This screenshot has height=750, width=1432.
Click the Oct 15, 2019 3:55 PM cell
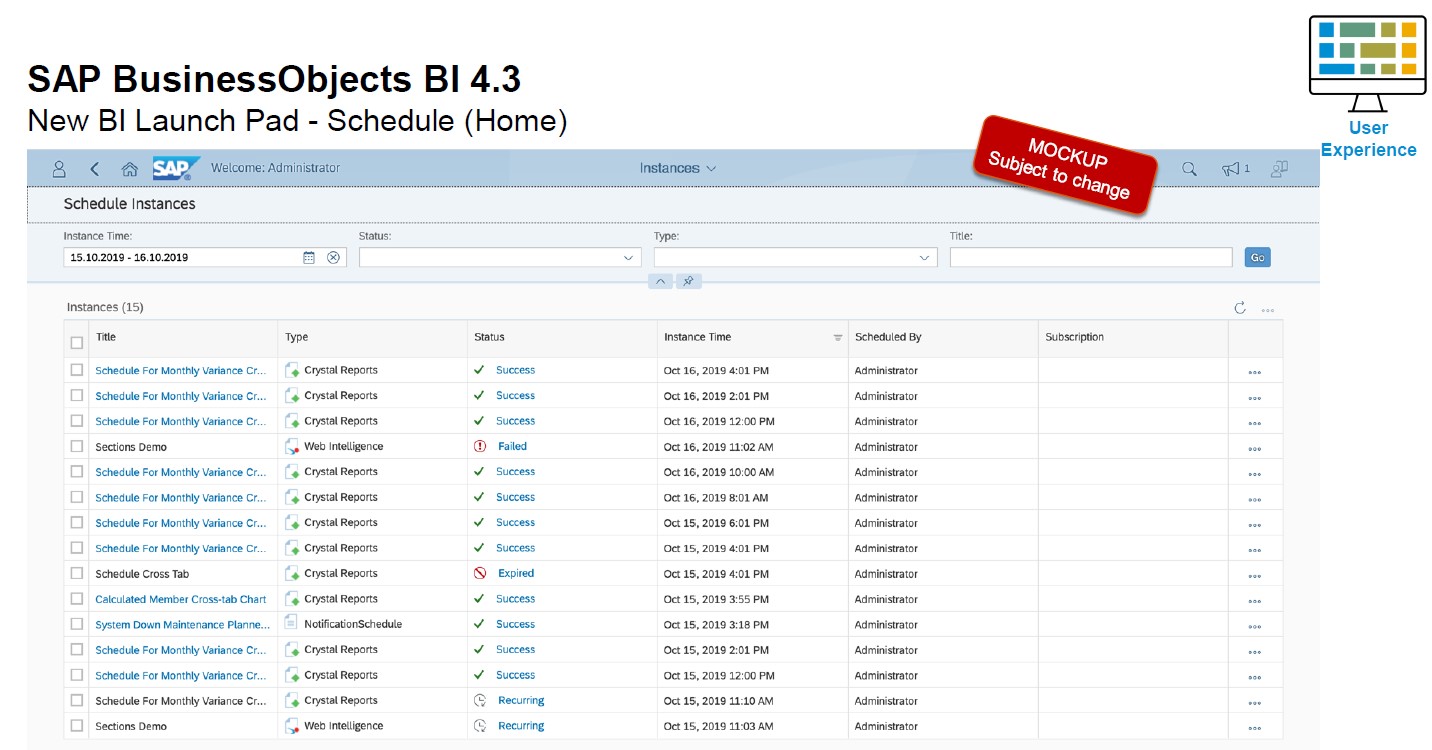point(716,599)
